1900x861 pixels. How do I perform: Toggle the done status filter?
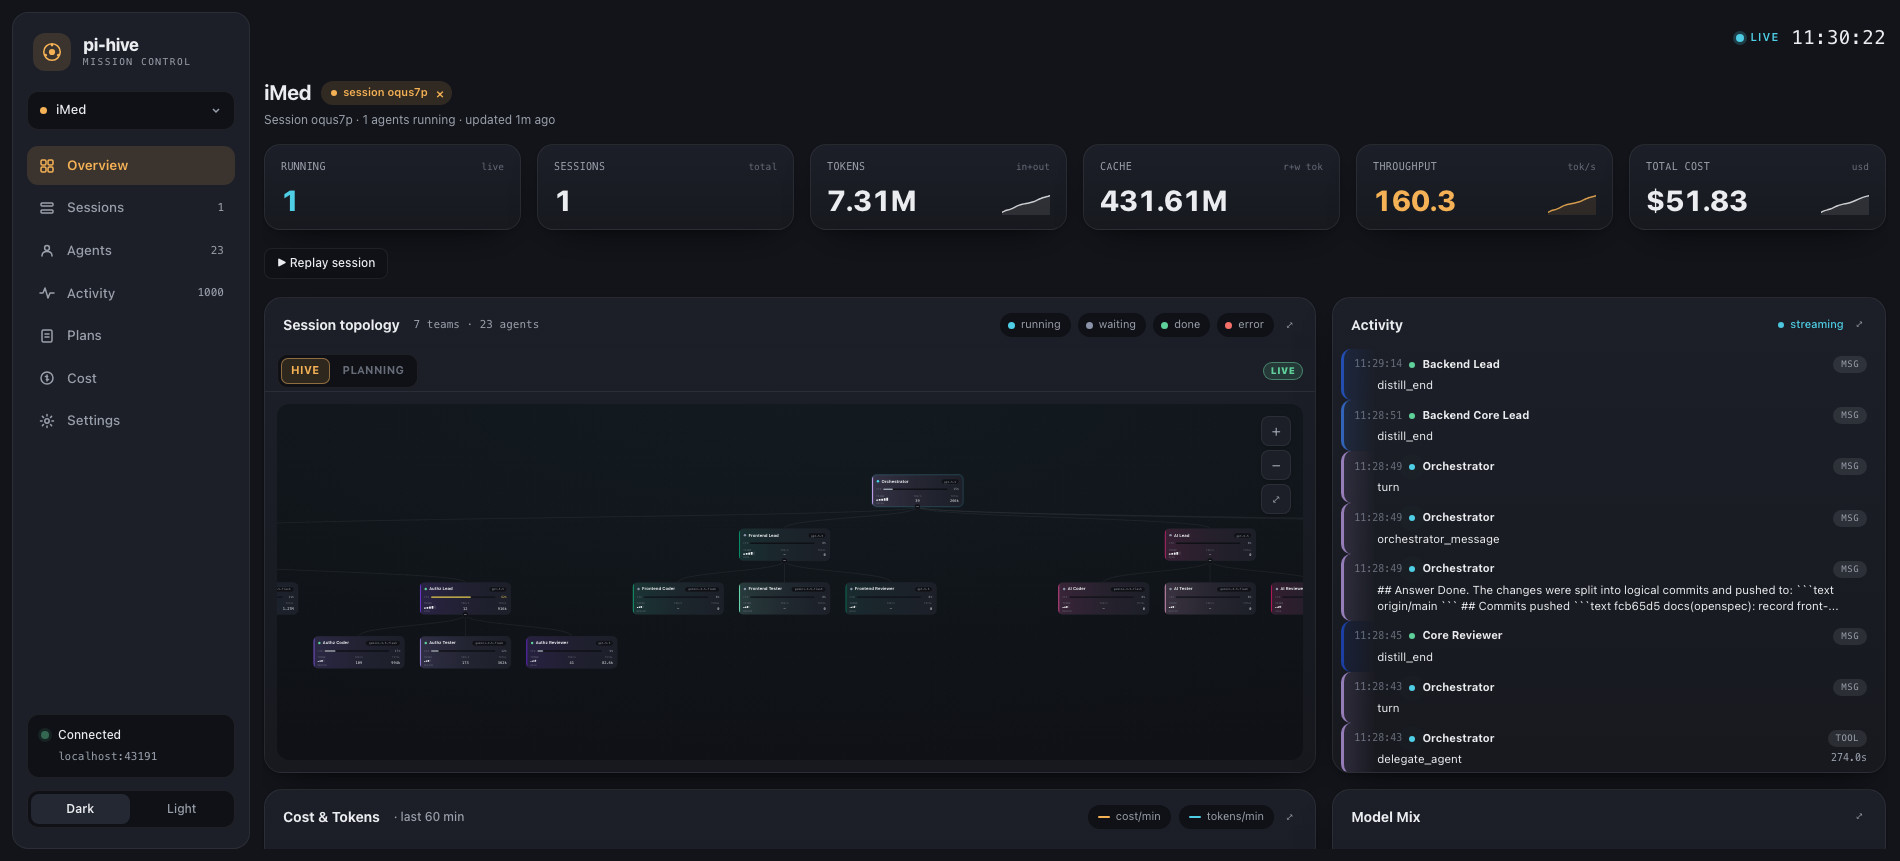coord(1181,325)
